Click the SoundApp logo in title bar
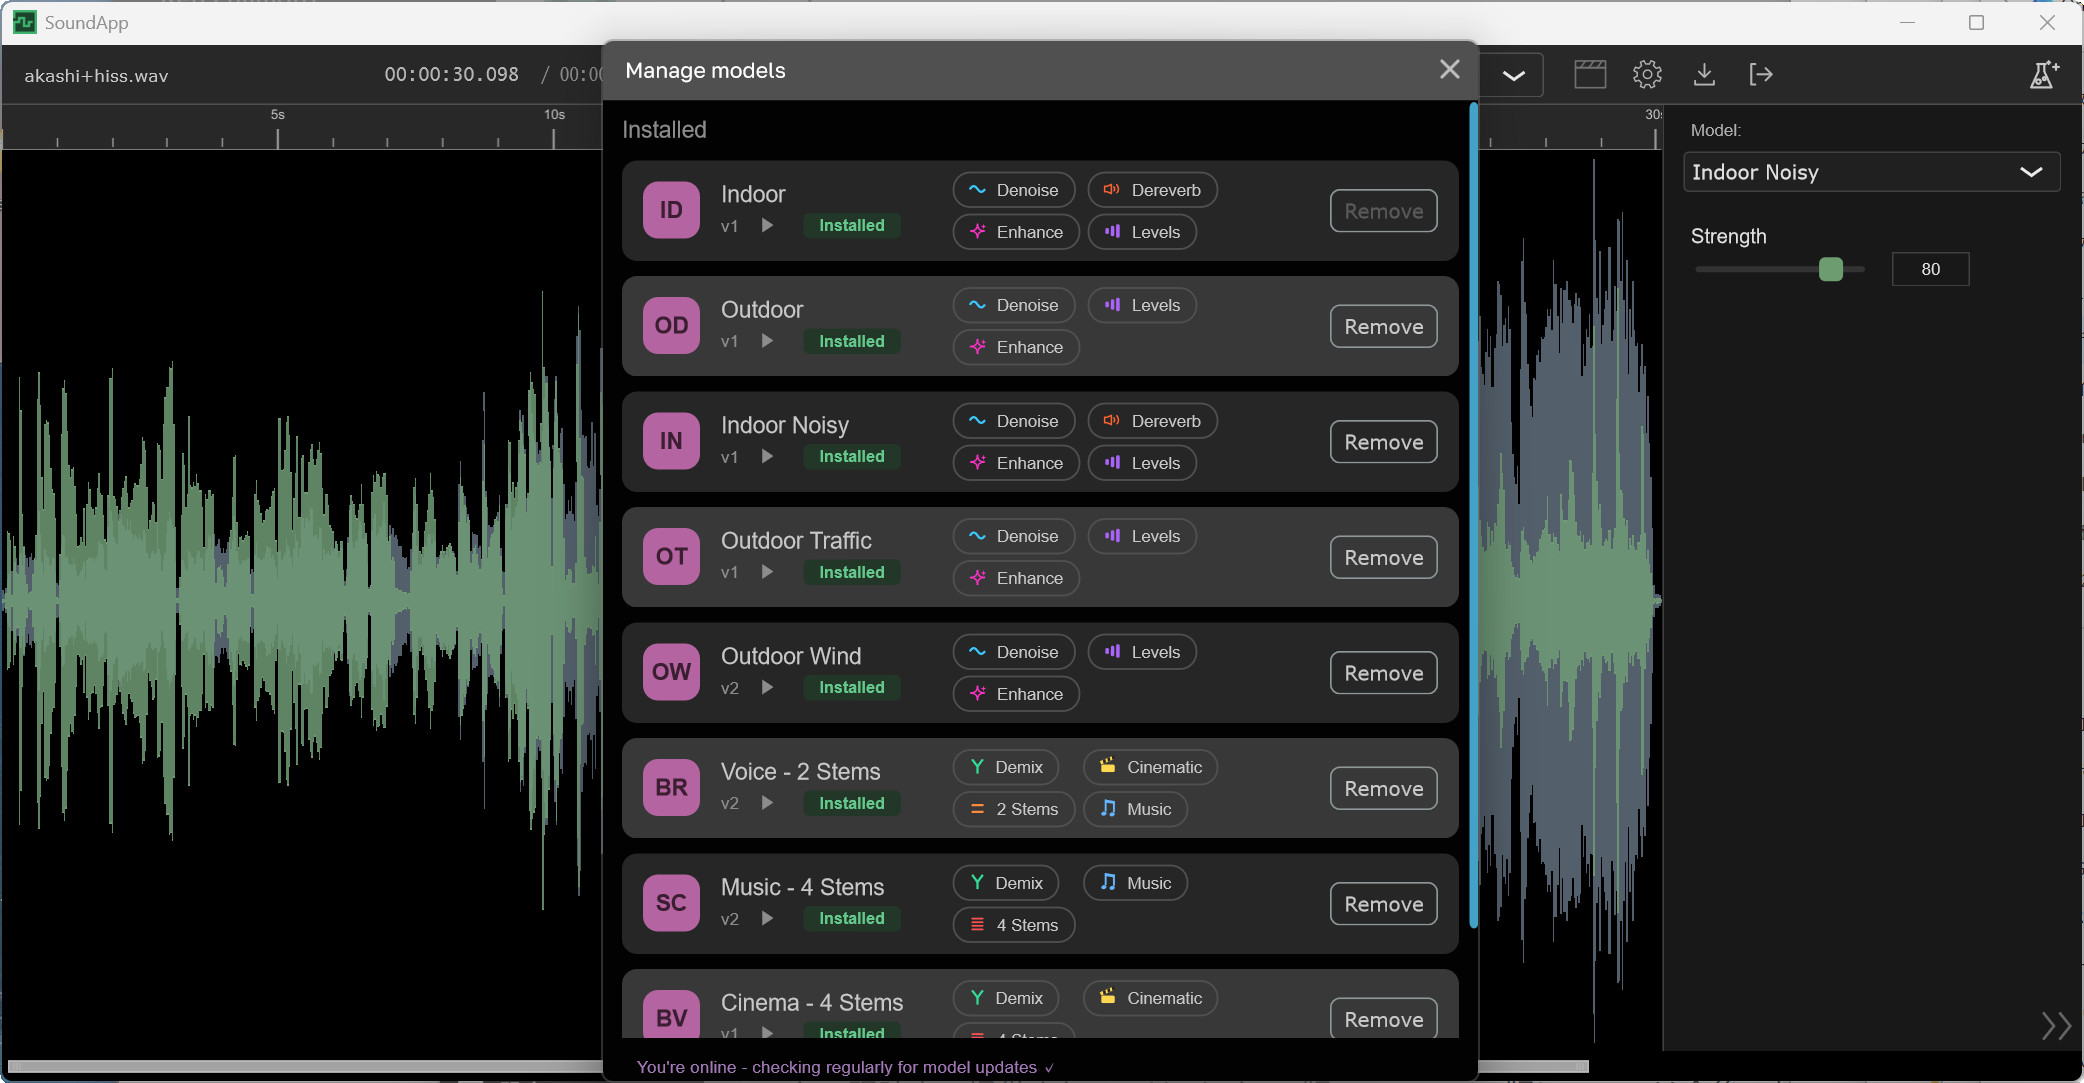This screenshot has width=2084, height=1083. [24, 22]
